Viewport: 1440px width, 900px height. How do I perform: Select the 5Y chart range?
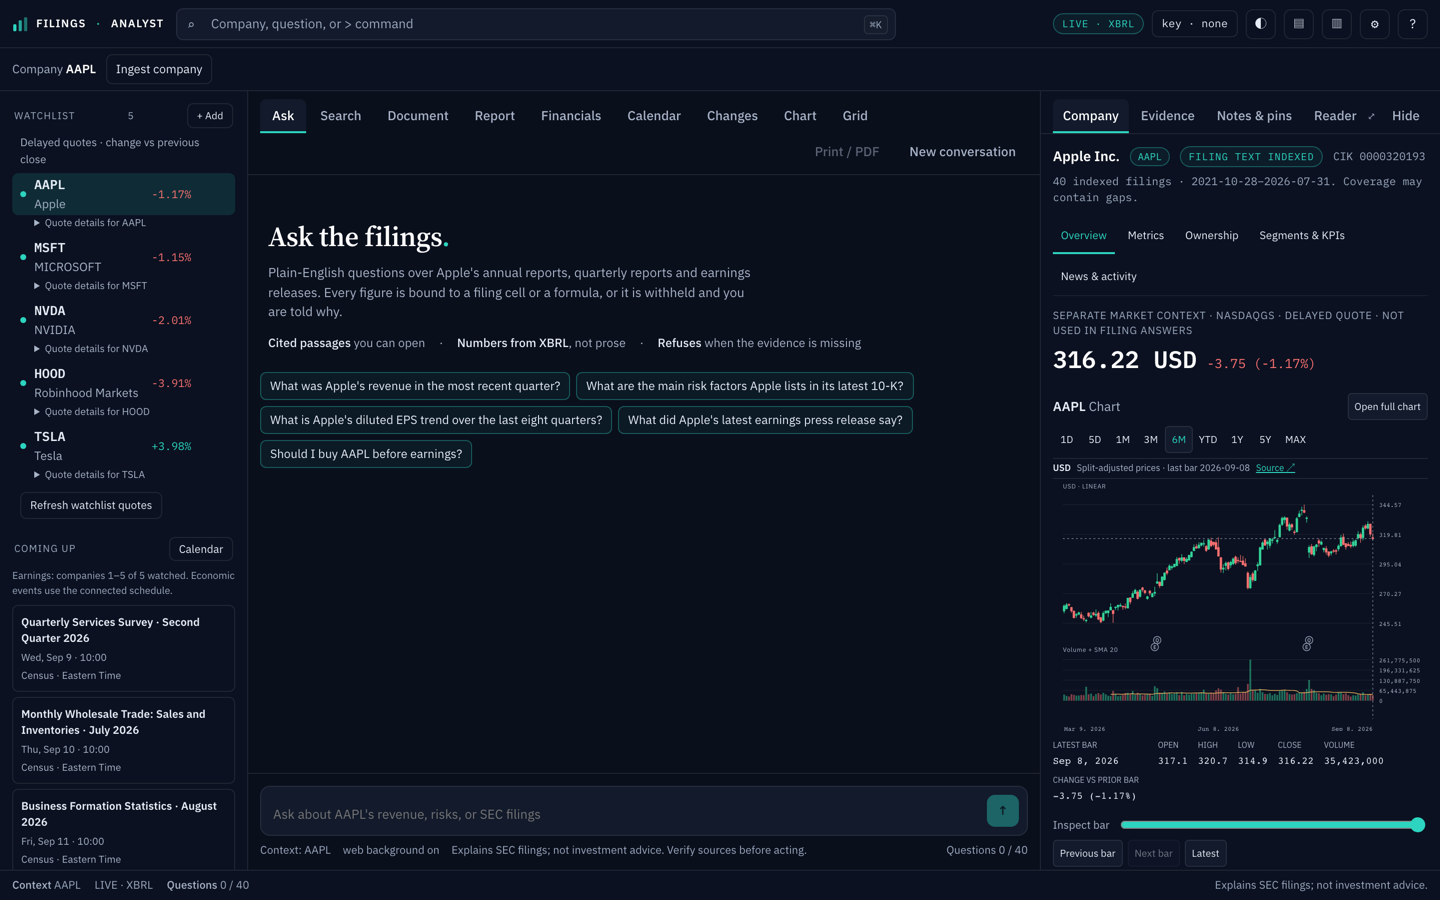pyautogui.click(x=1265, y=440)
